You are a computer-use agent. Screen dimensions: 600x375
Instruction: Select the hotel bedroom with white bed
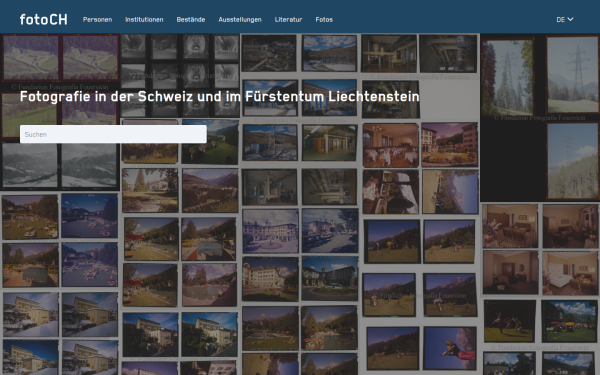pos(570,273)
